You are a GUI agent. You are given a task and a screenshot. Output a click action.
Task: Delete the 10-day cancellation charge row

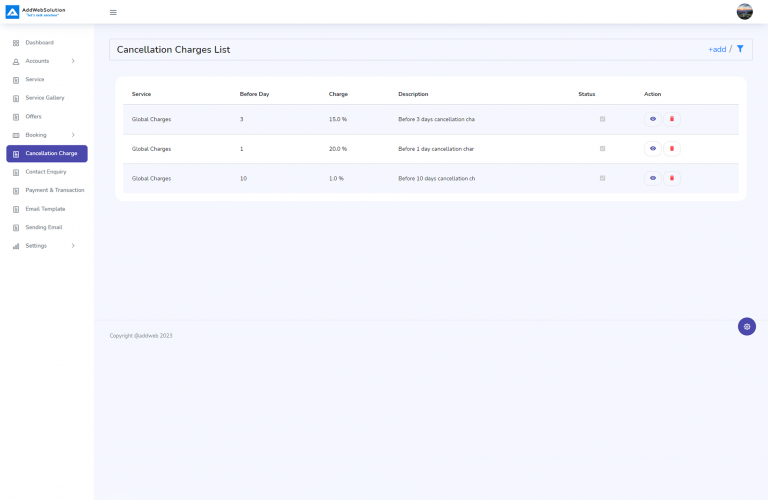(x=672, y=178)
